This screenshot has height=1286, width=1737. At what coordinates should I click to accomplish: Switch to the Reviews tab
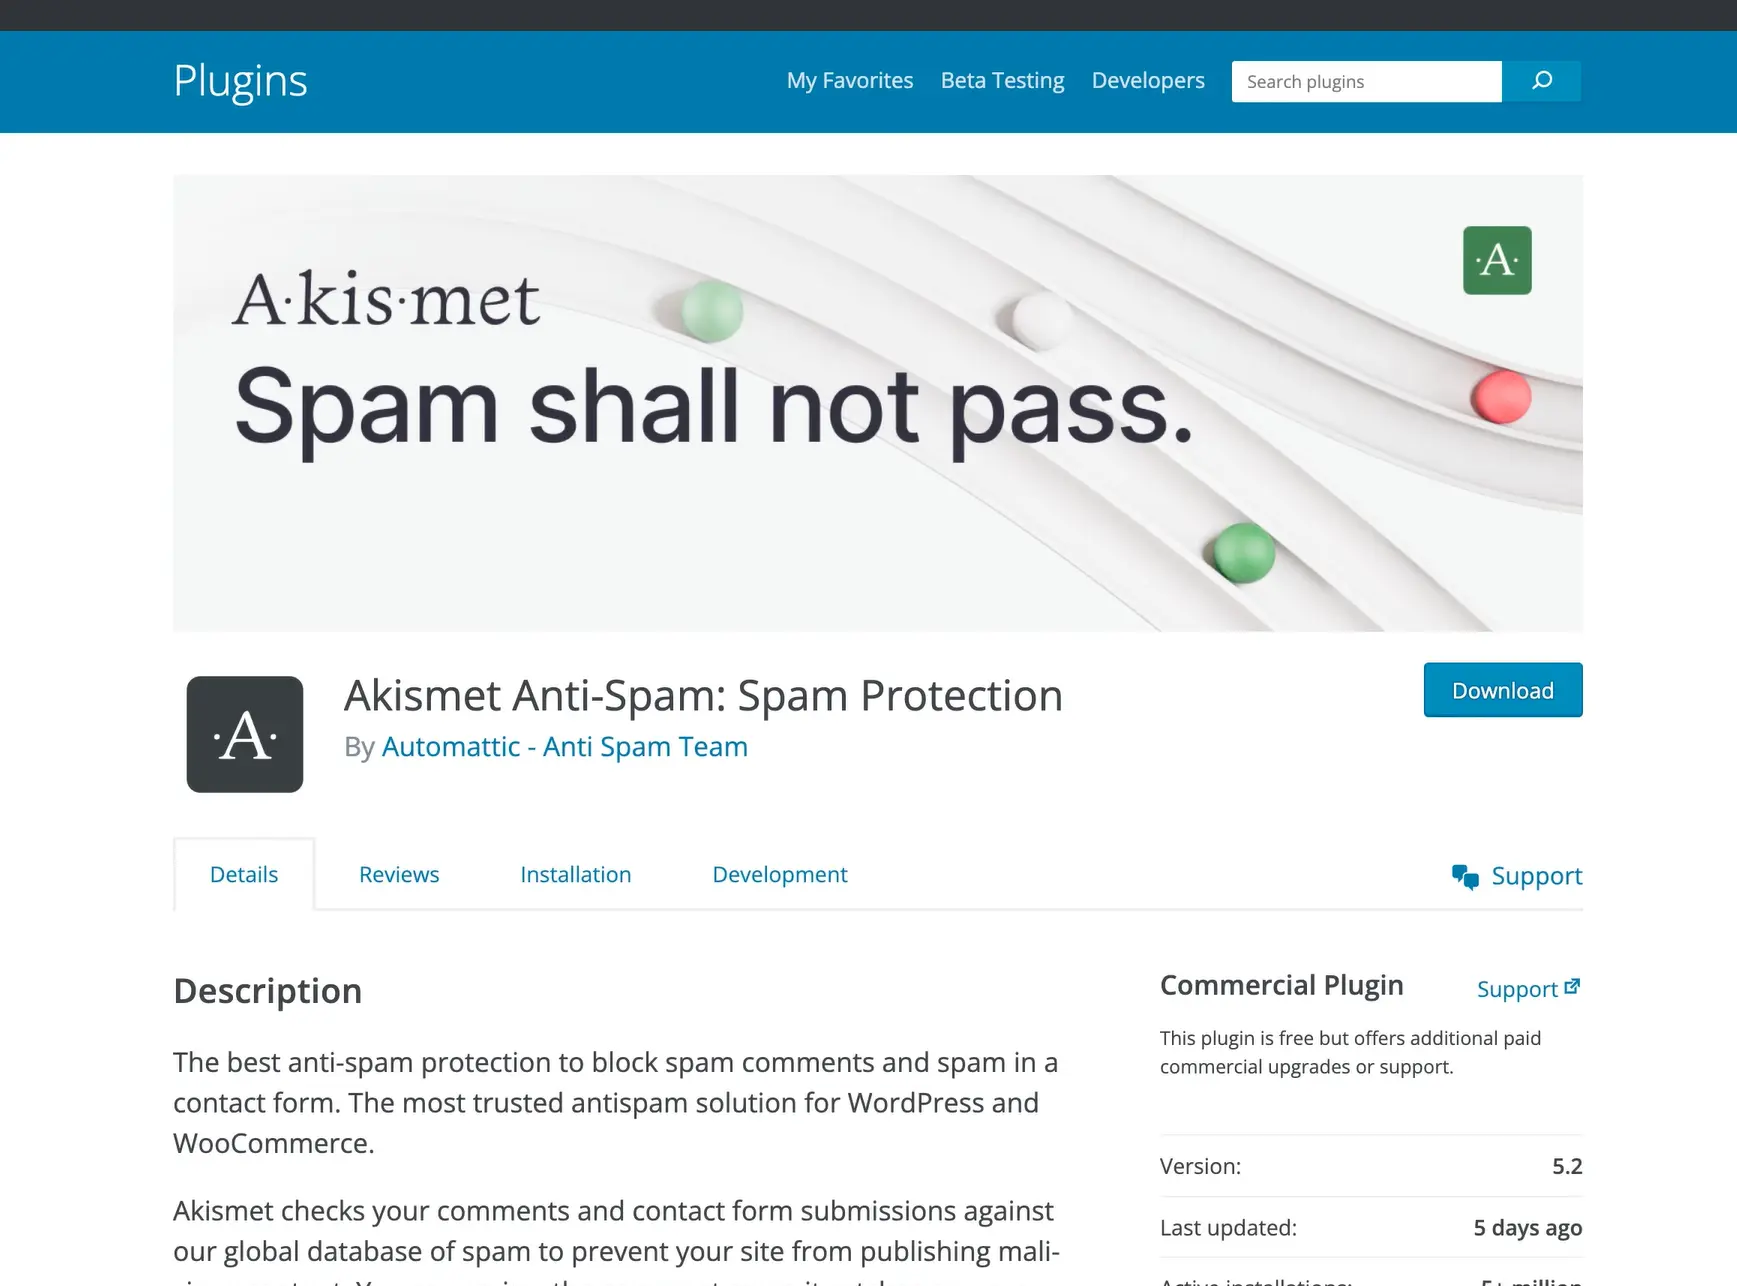(x=399, y=875)
